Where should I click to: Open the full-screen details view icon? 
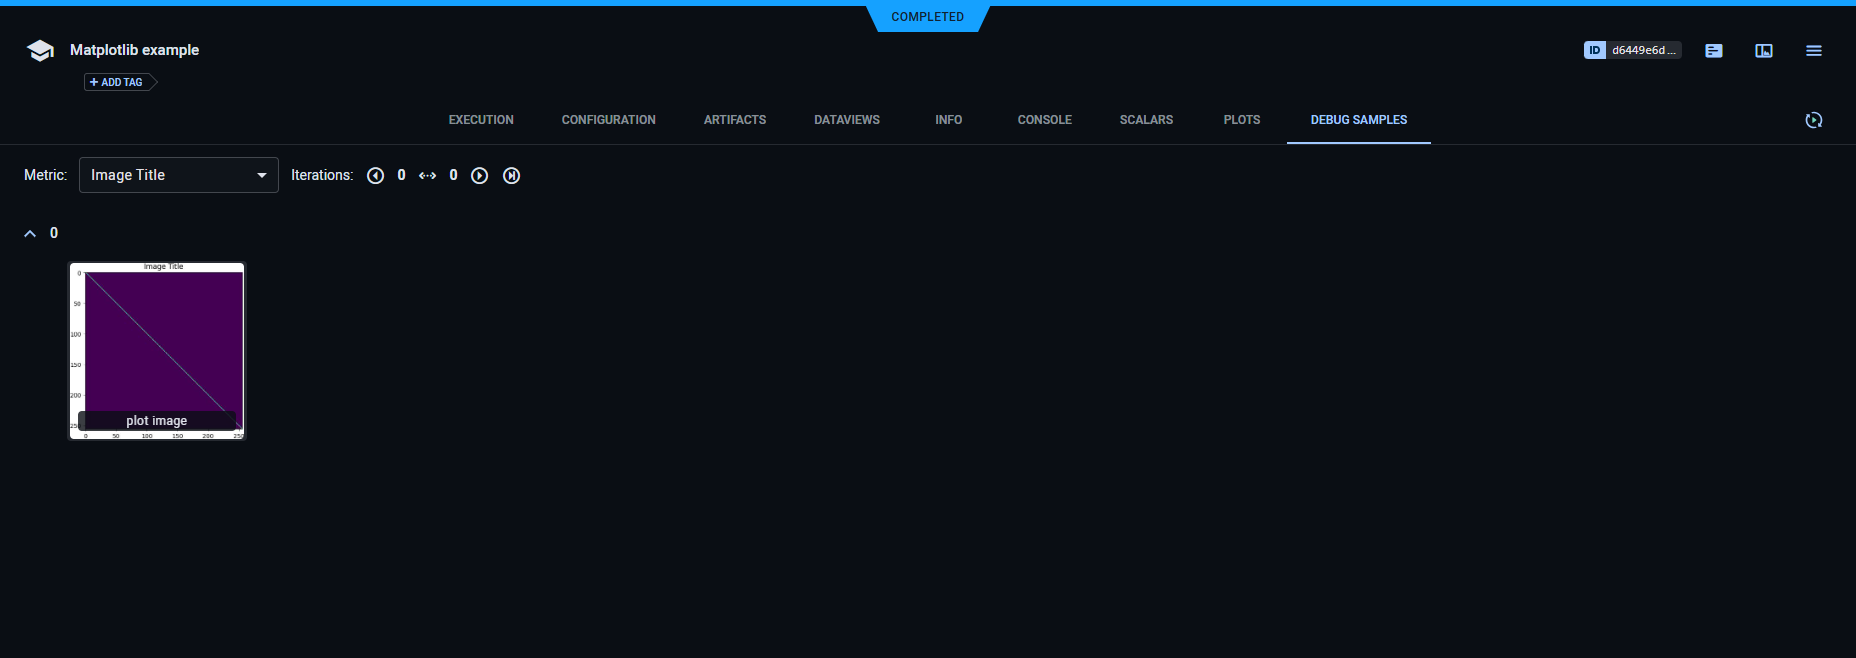point(1764,50)
